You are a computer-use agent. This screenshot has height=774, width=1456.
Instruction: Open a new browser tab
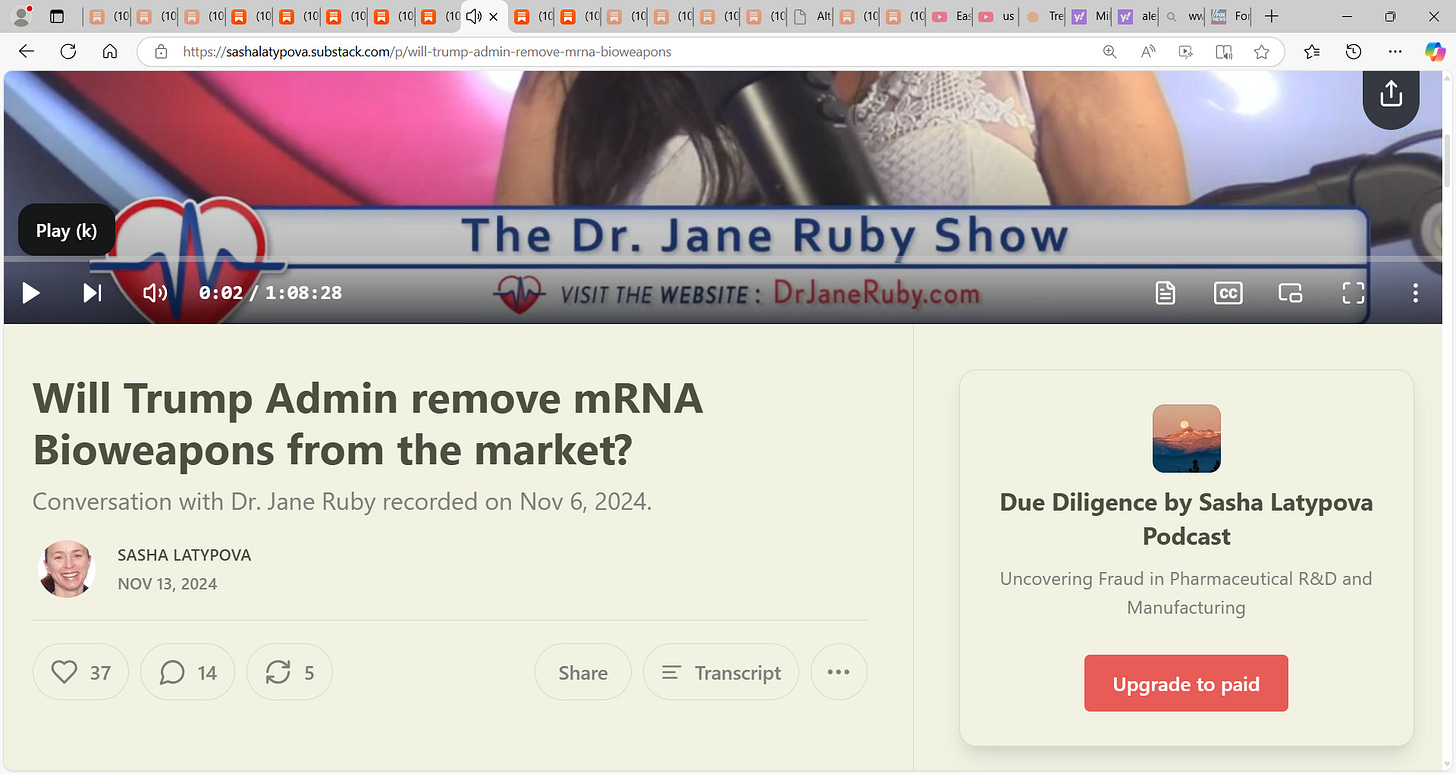tap(1271, 16)
